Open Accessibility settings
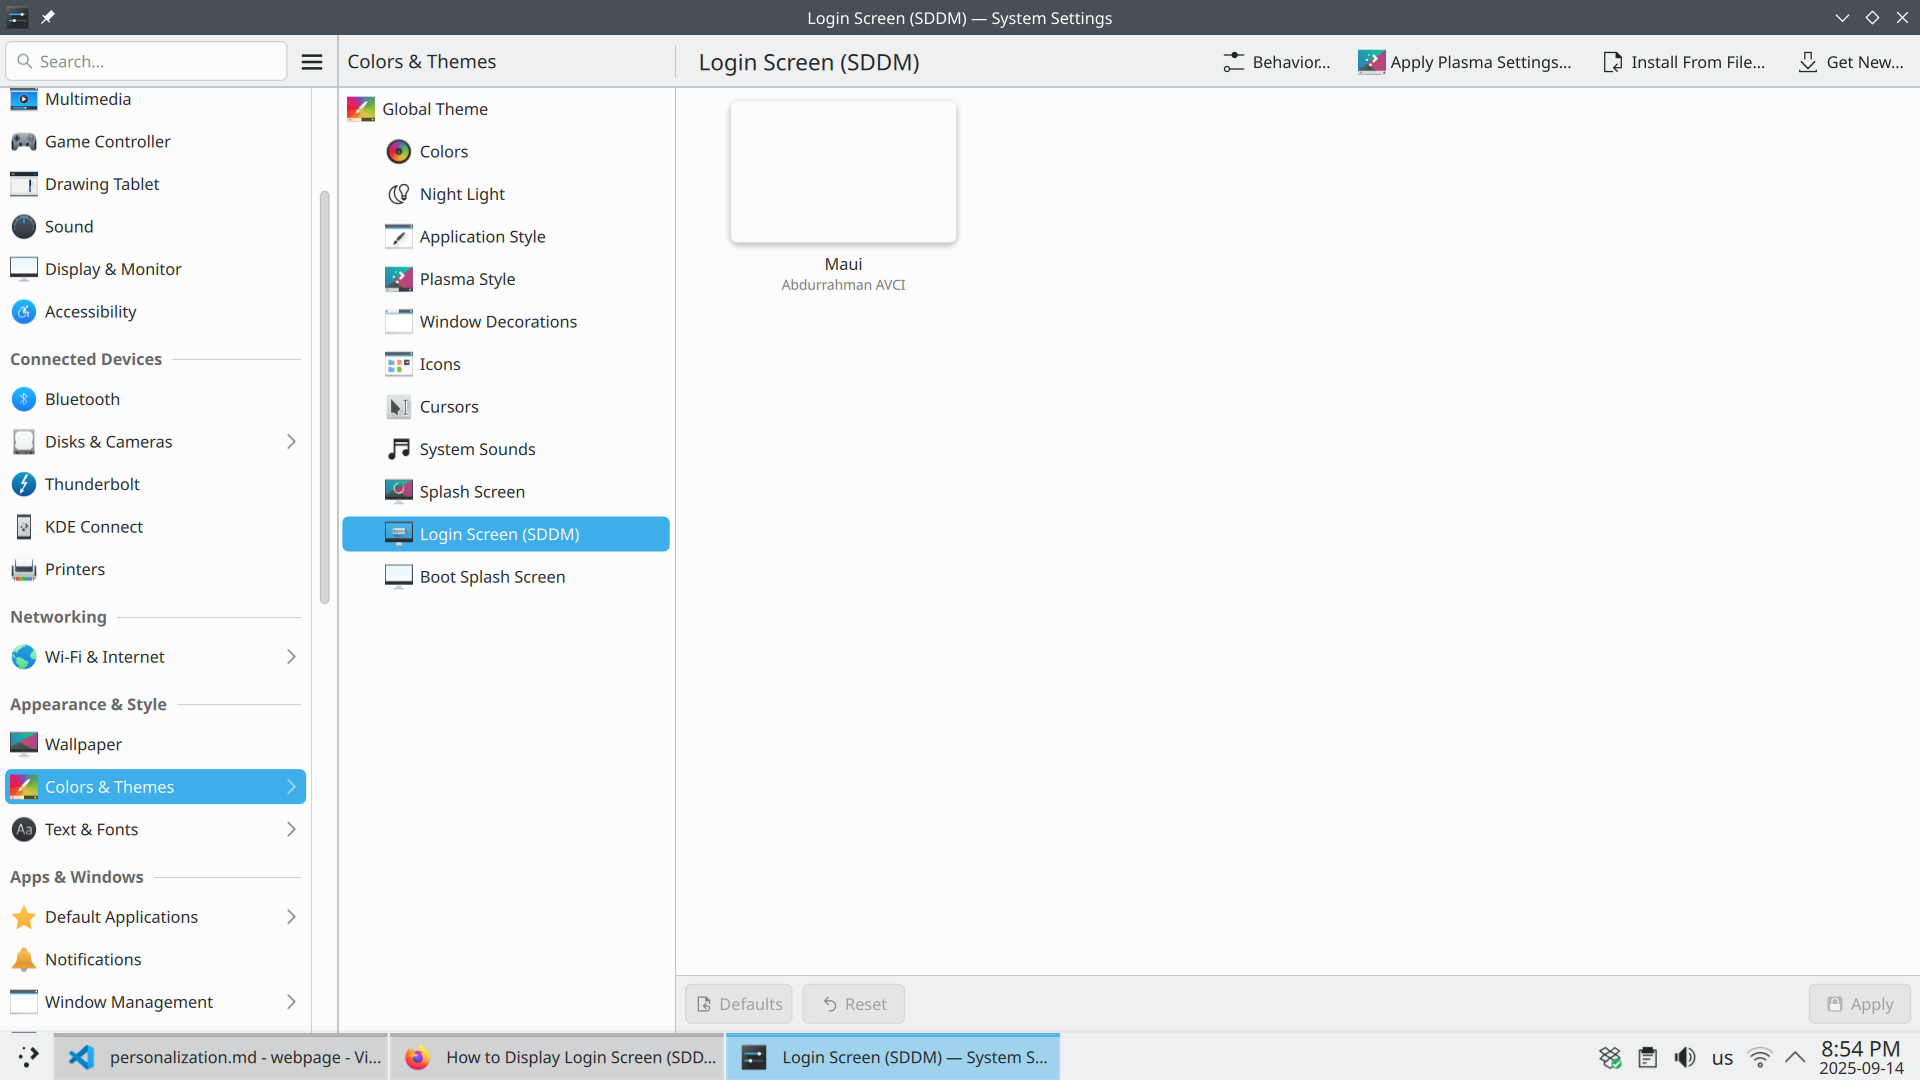Screen dimensions: 1920x1080 point(155,312)
